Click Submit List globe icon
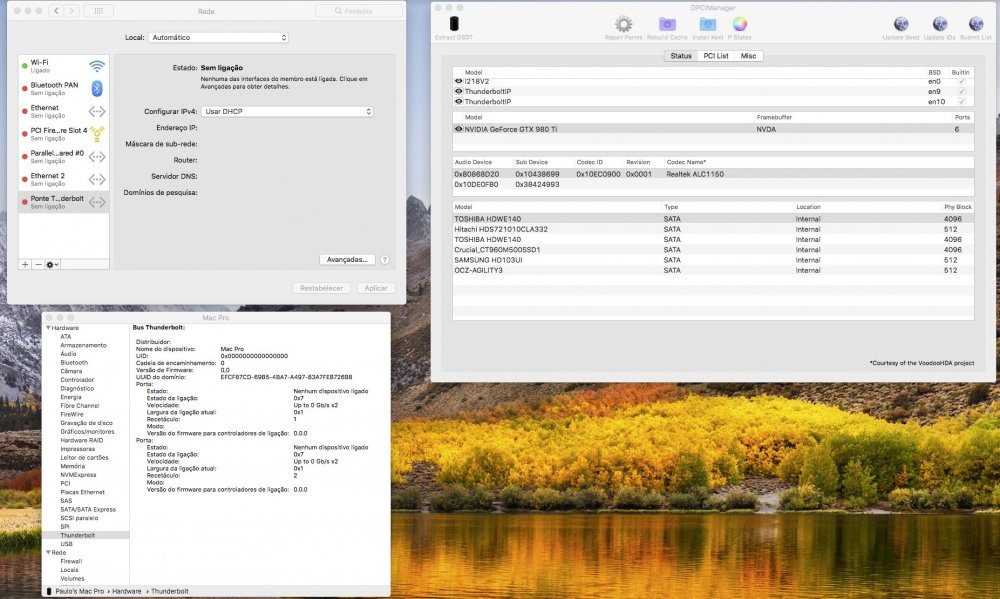This screenshot has height=599, width=1000. 976,24
